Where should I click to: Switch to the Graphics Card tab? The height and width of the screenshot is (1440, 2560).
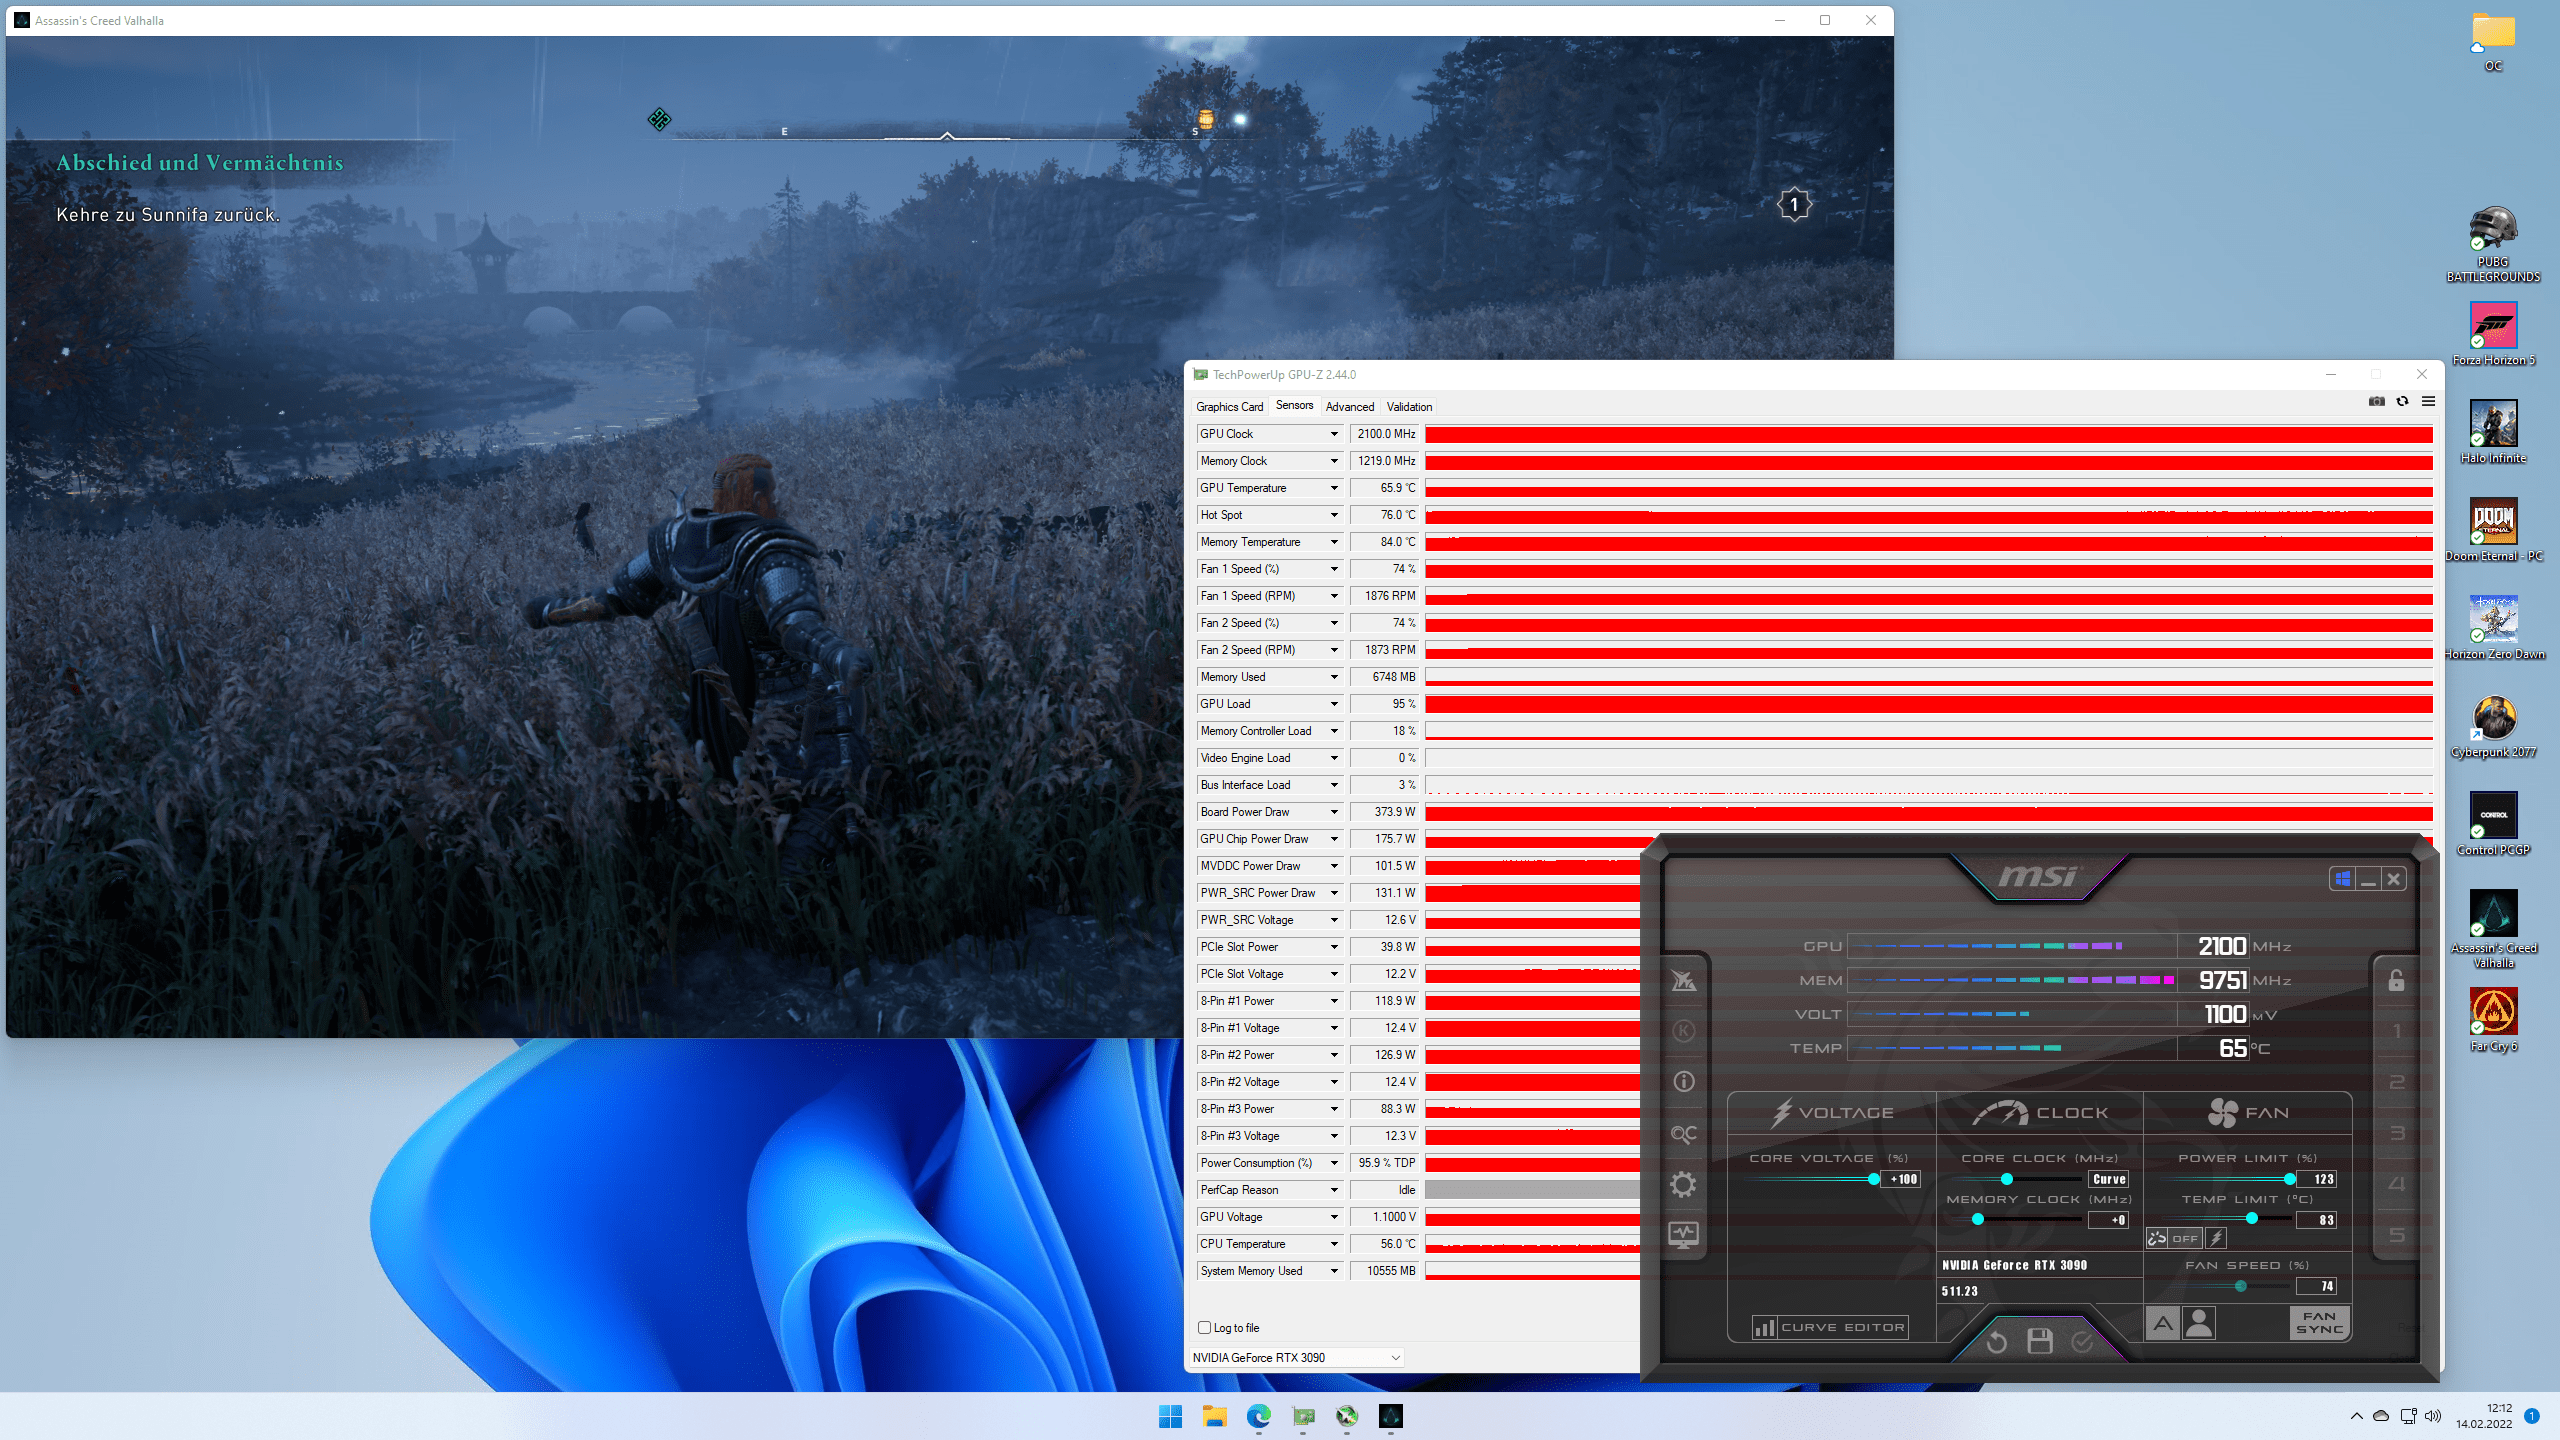[1229, 407]
